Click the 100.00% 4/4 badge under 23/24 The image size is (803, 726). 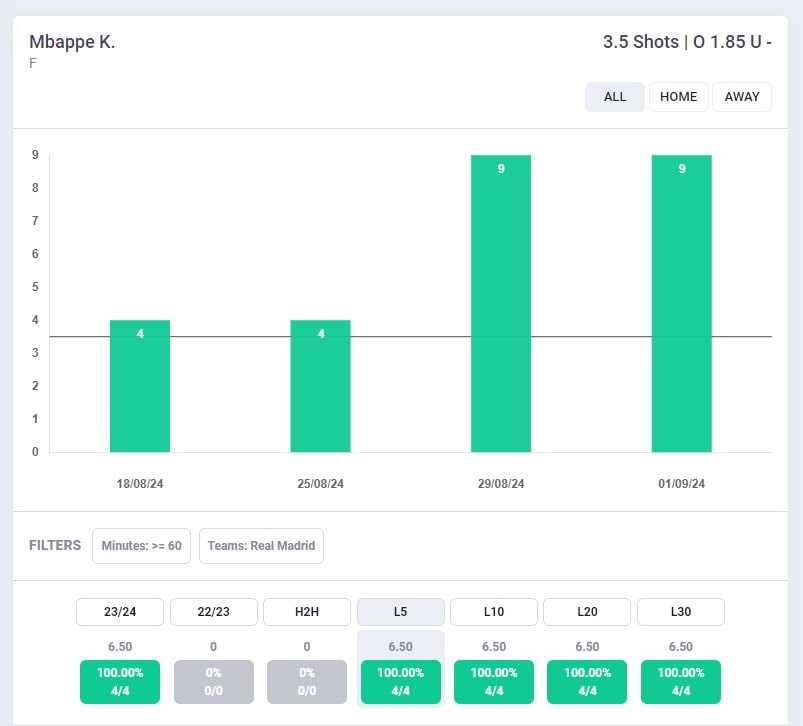point(120,682)
